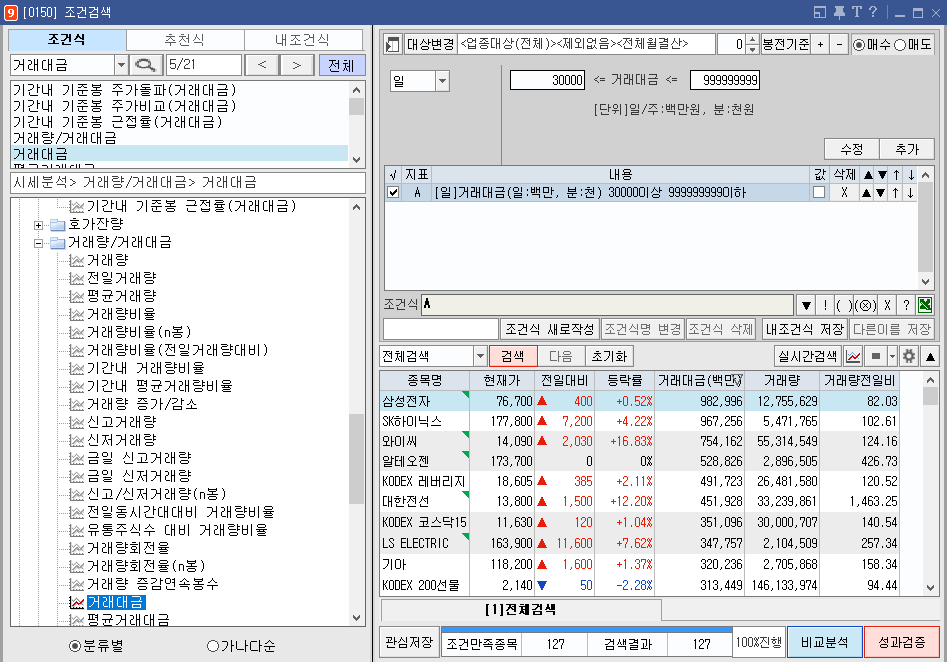947x662 pixels.
Task: Open the gear settings icon on search toolbar
Action: (x=909, y=356)
